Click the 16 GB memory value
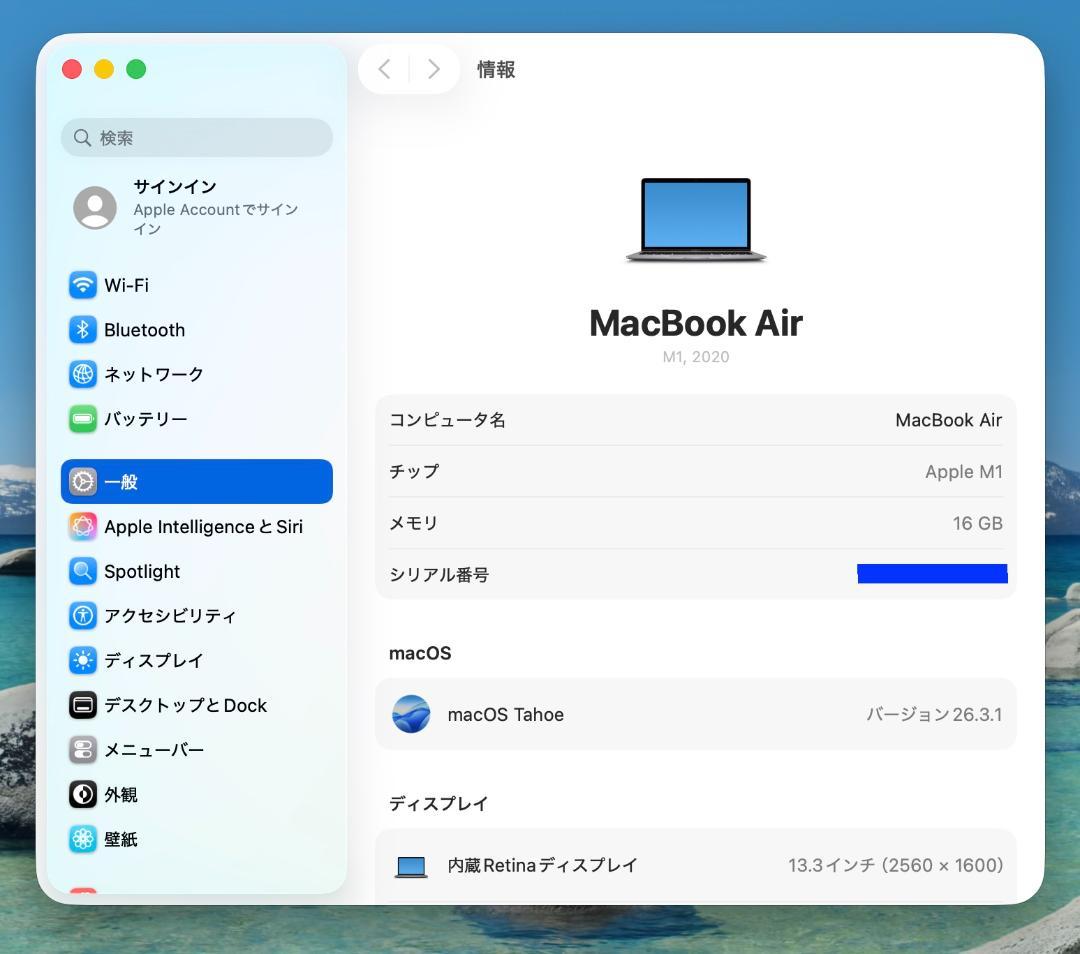 (977, 523)
